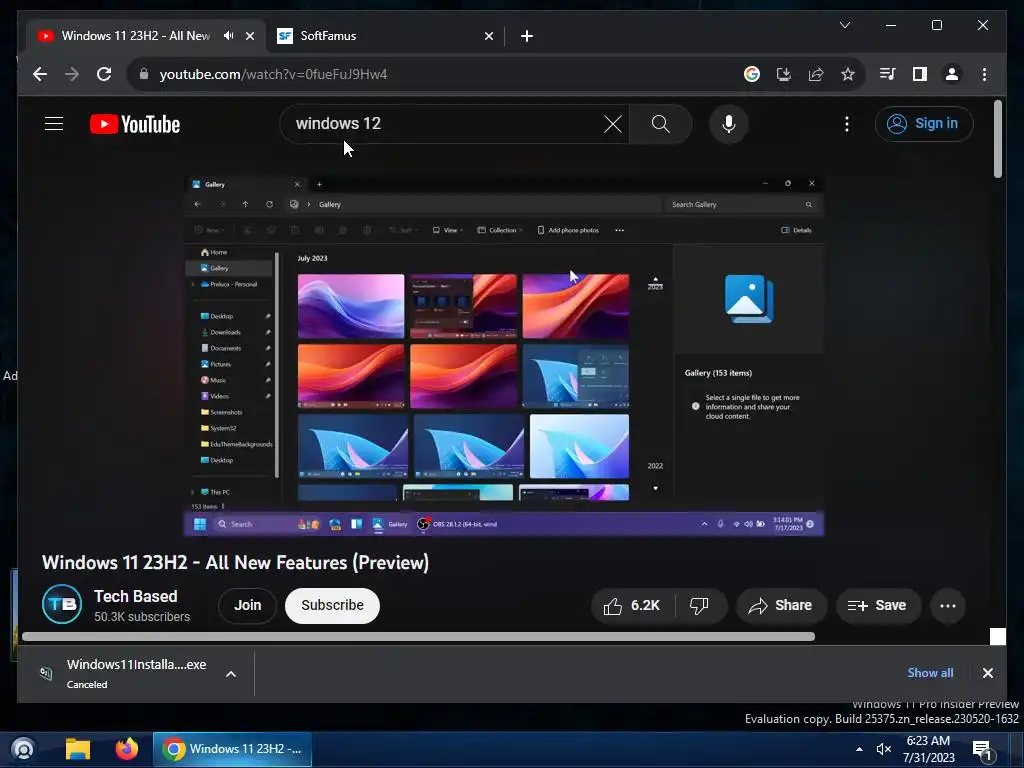Click the 50.3K subscribers text

pos(142,616)
